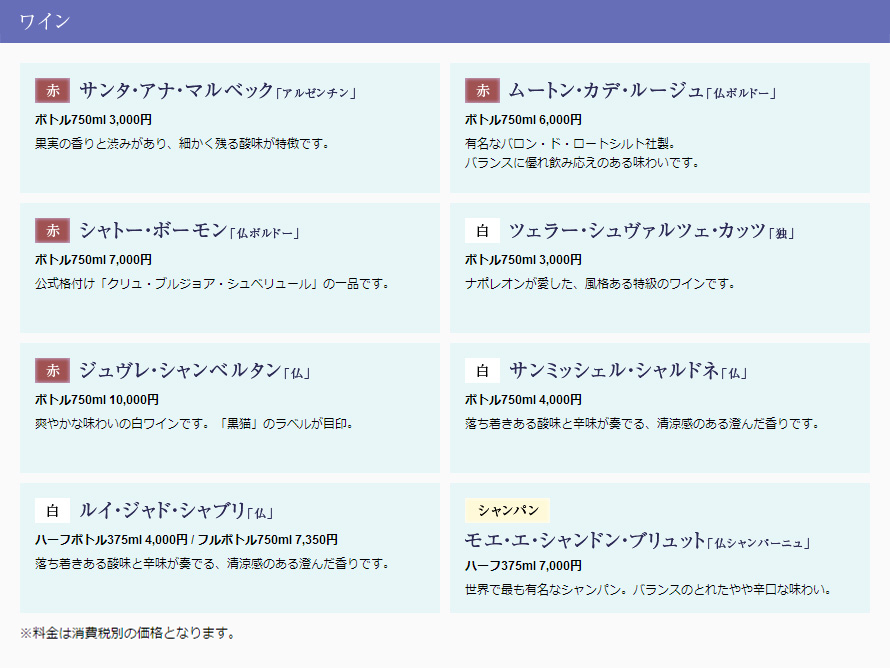
Task: Click the ワイン section header bar
Action: (445, 21)
